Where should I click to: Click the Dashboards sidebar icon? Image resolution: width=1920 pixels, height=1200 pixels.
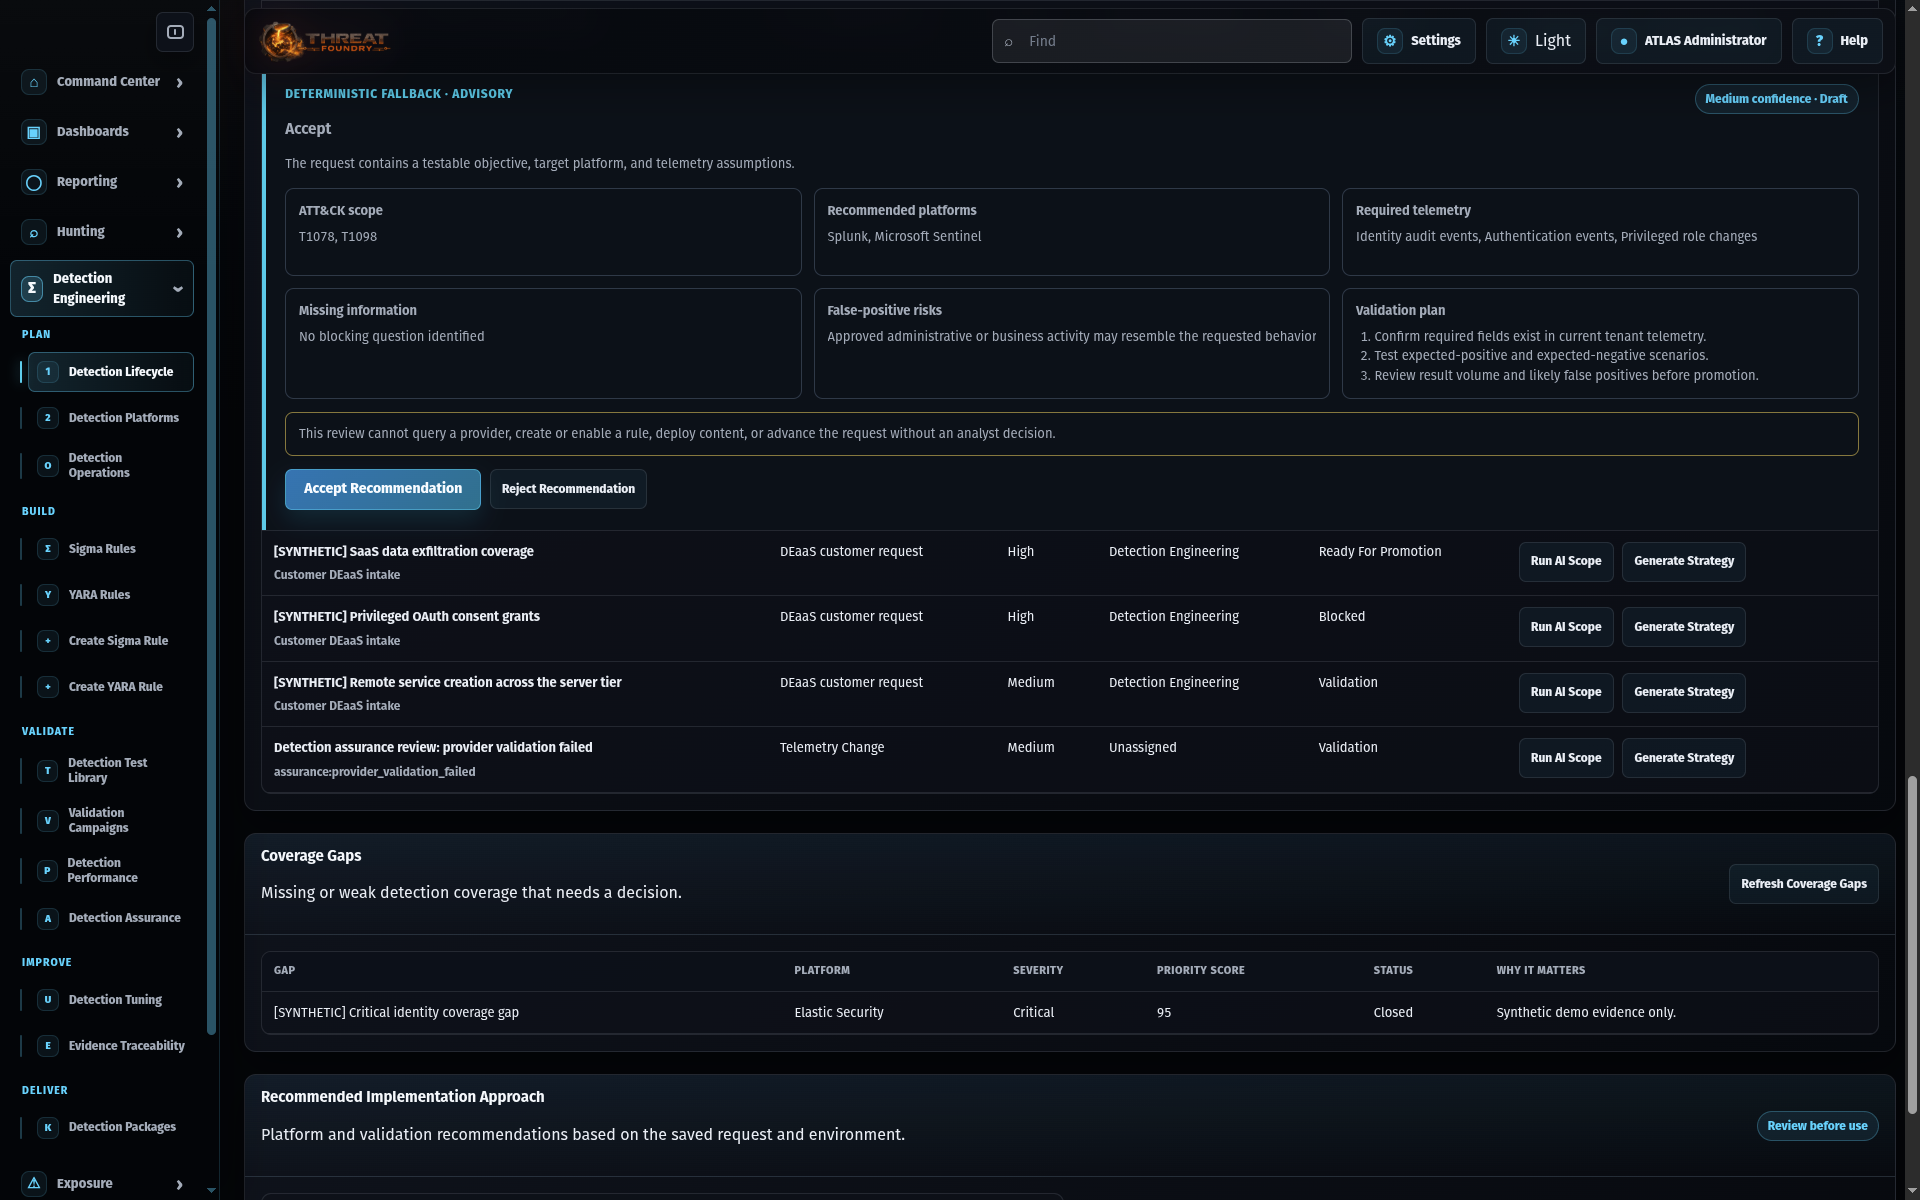click(34, 132)
